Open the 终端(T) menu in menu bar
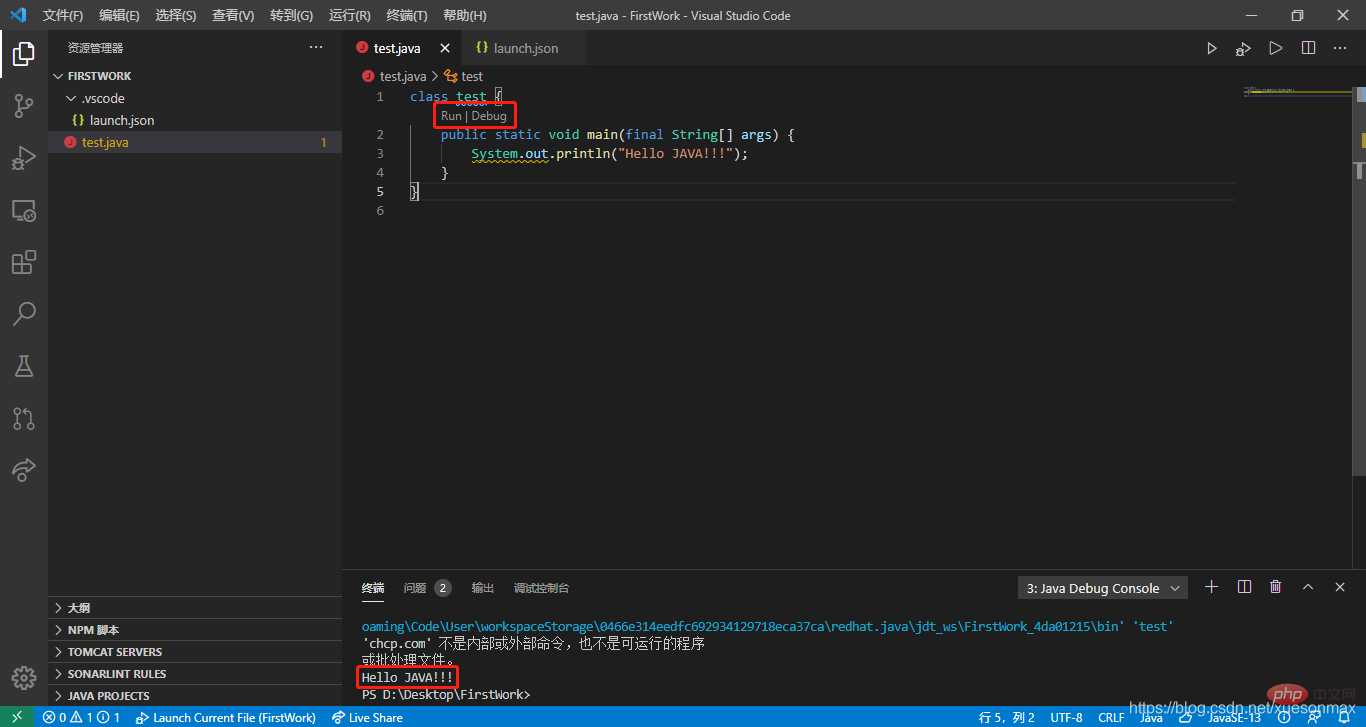Image resolution: width=1366 pixels, height=727 pixels. click(x=406, y=15)
